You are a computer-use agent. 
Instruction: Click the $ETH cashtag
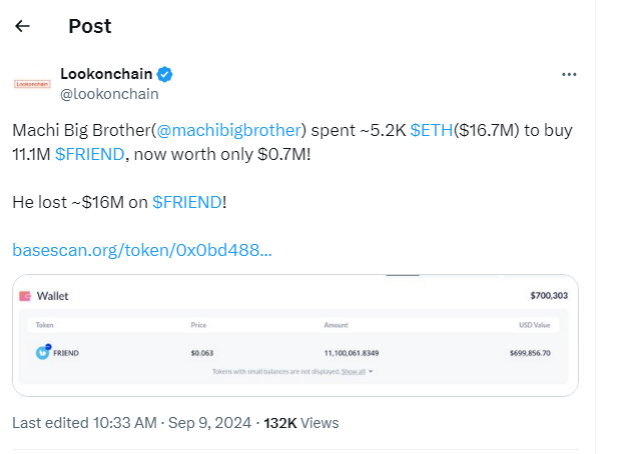coord(430,130)
